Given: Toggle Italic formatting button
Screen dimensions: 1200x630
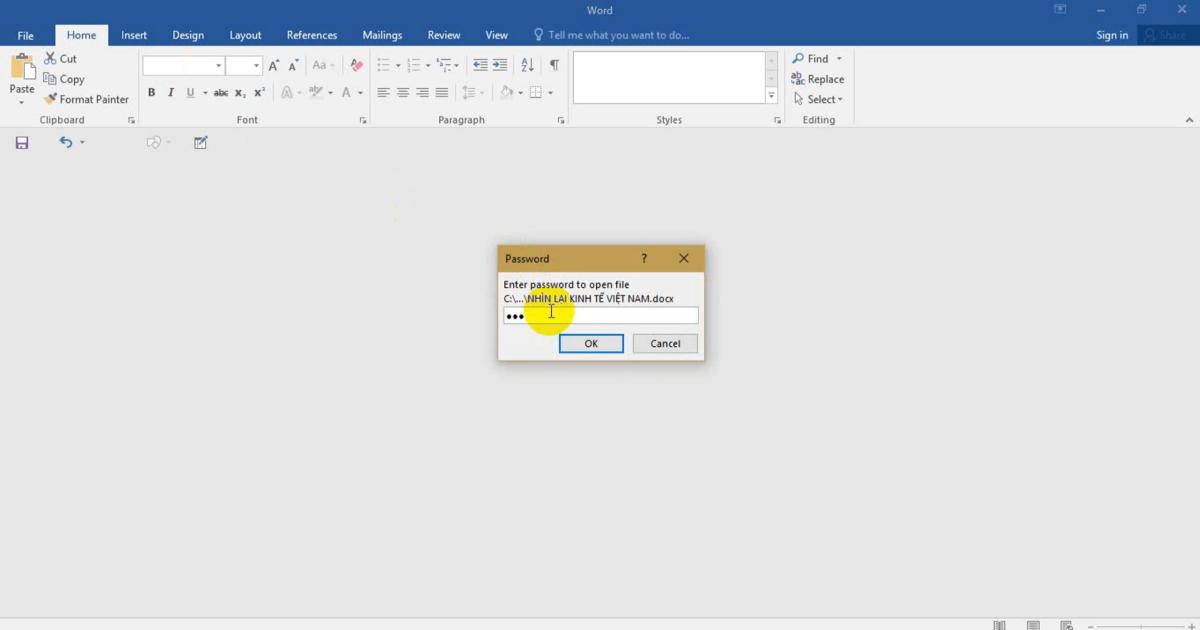Looking at the screenshot, I should pos(171,93).
